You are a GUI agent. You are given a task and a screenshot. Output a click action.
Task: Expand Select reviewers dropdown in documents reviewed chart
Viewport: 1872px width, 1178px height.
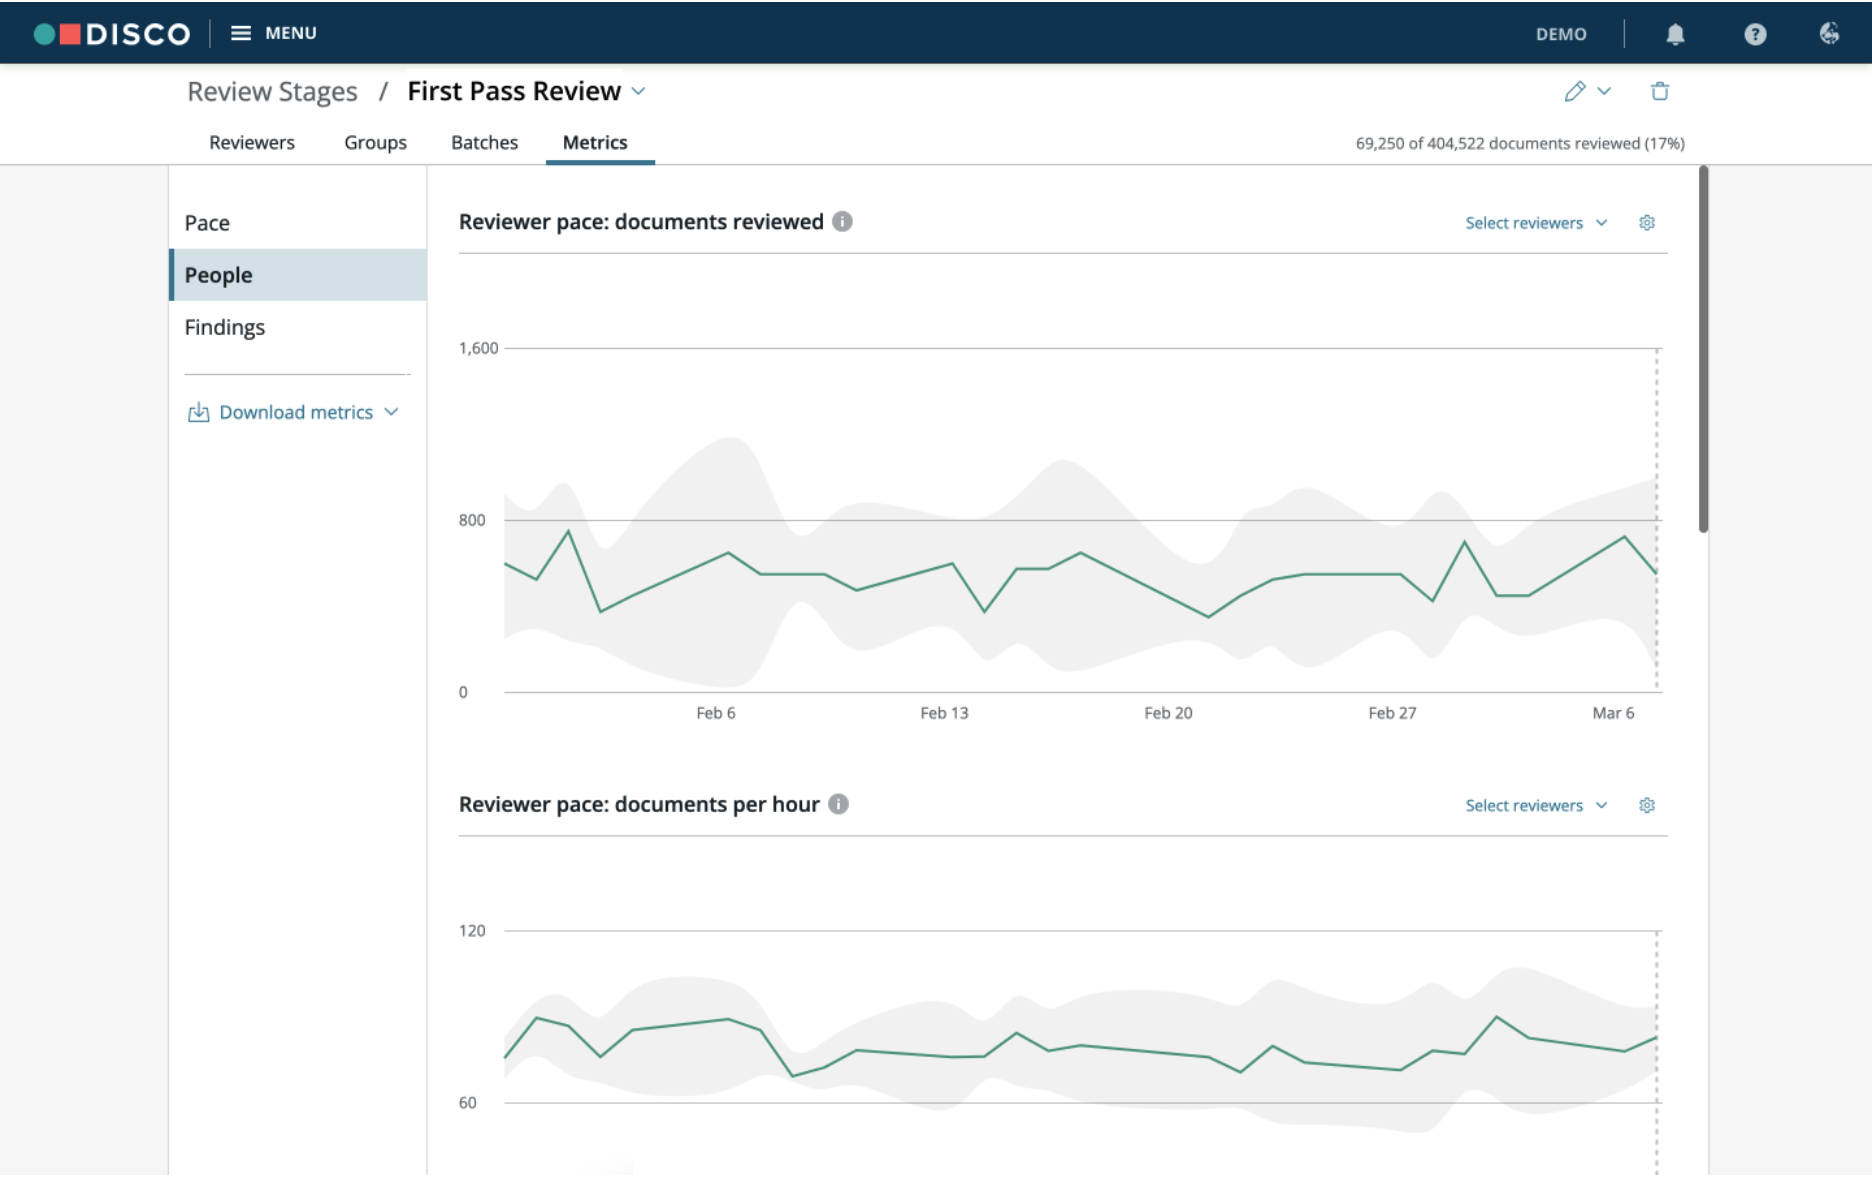pos(1536,222)
